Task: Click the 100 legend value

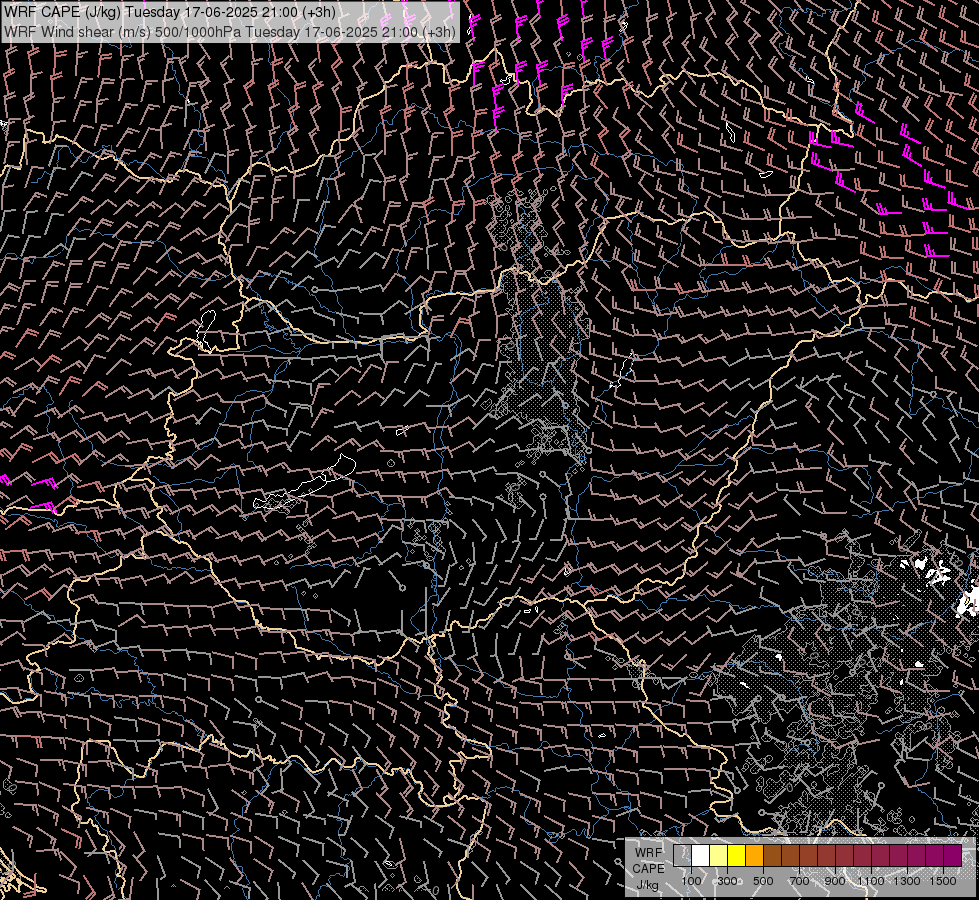Action: [691, 881]
